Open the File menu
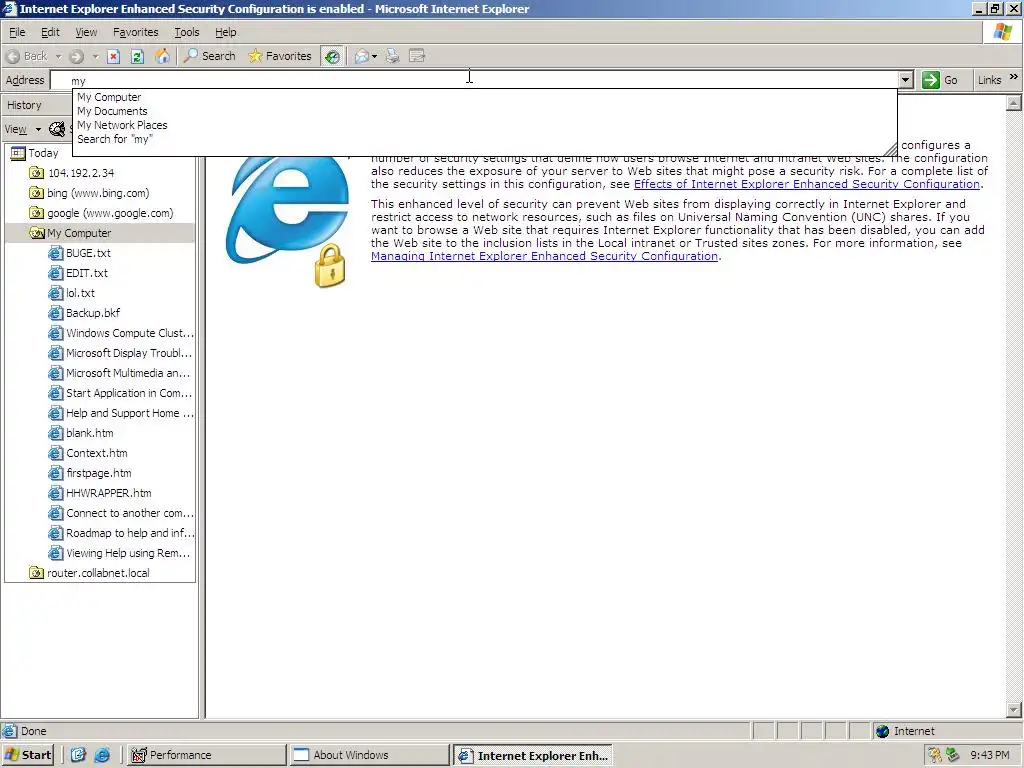 pos(17,32)
